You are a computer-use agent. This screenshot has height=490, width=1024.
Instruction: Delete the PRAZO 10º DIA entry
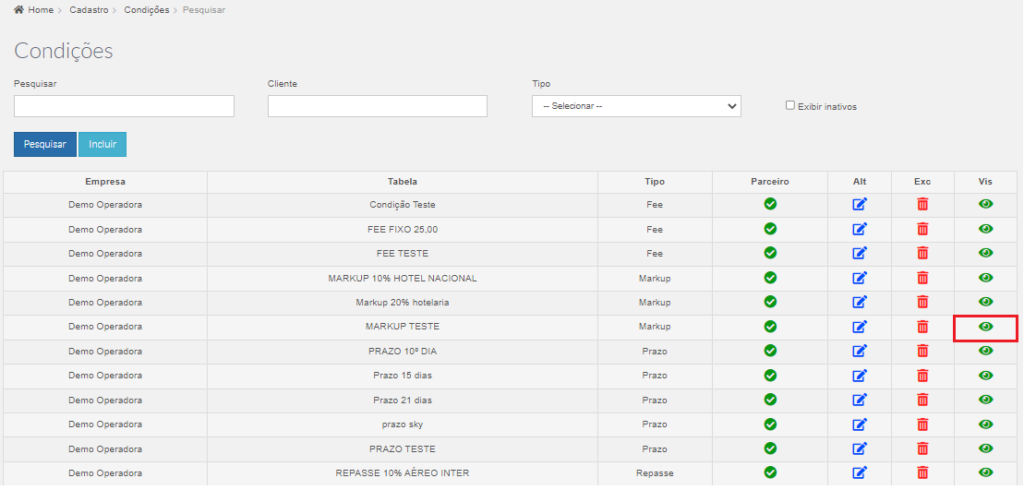point(922,351)
